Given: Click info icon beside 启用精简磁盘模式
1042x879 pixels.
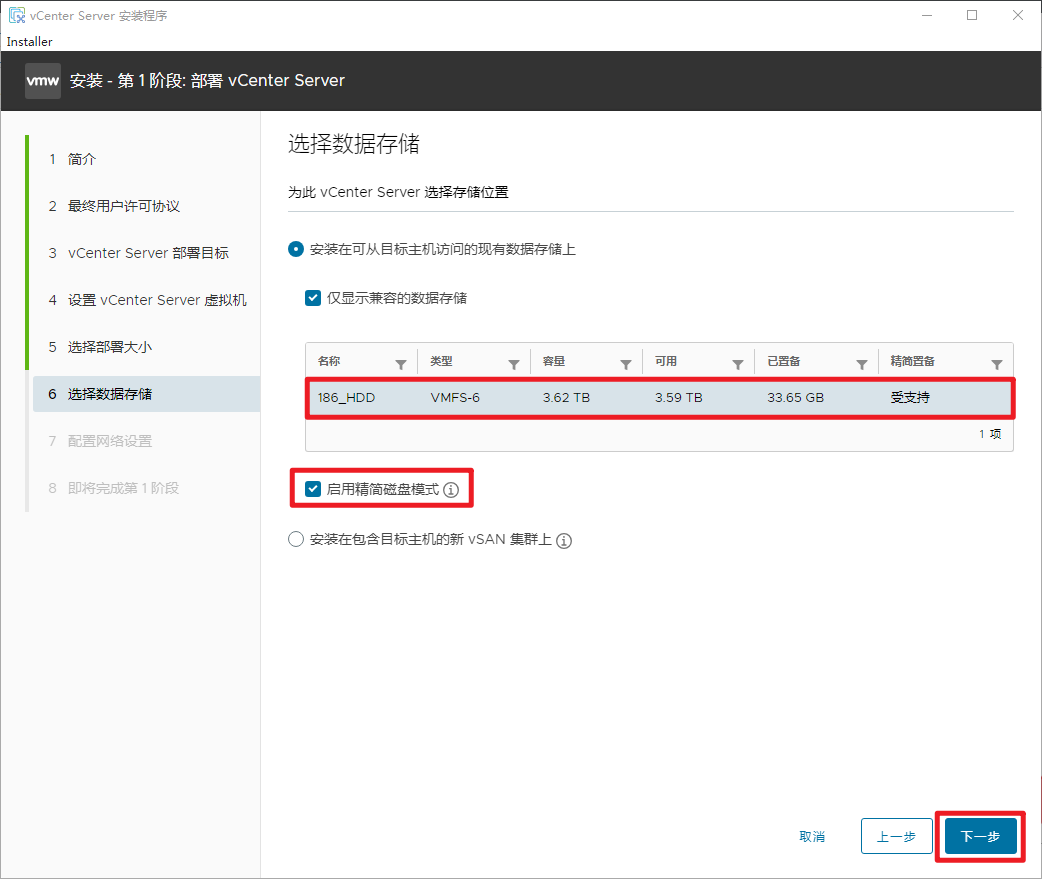Looking at the screenshot, I should point(451,490).
